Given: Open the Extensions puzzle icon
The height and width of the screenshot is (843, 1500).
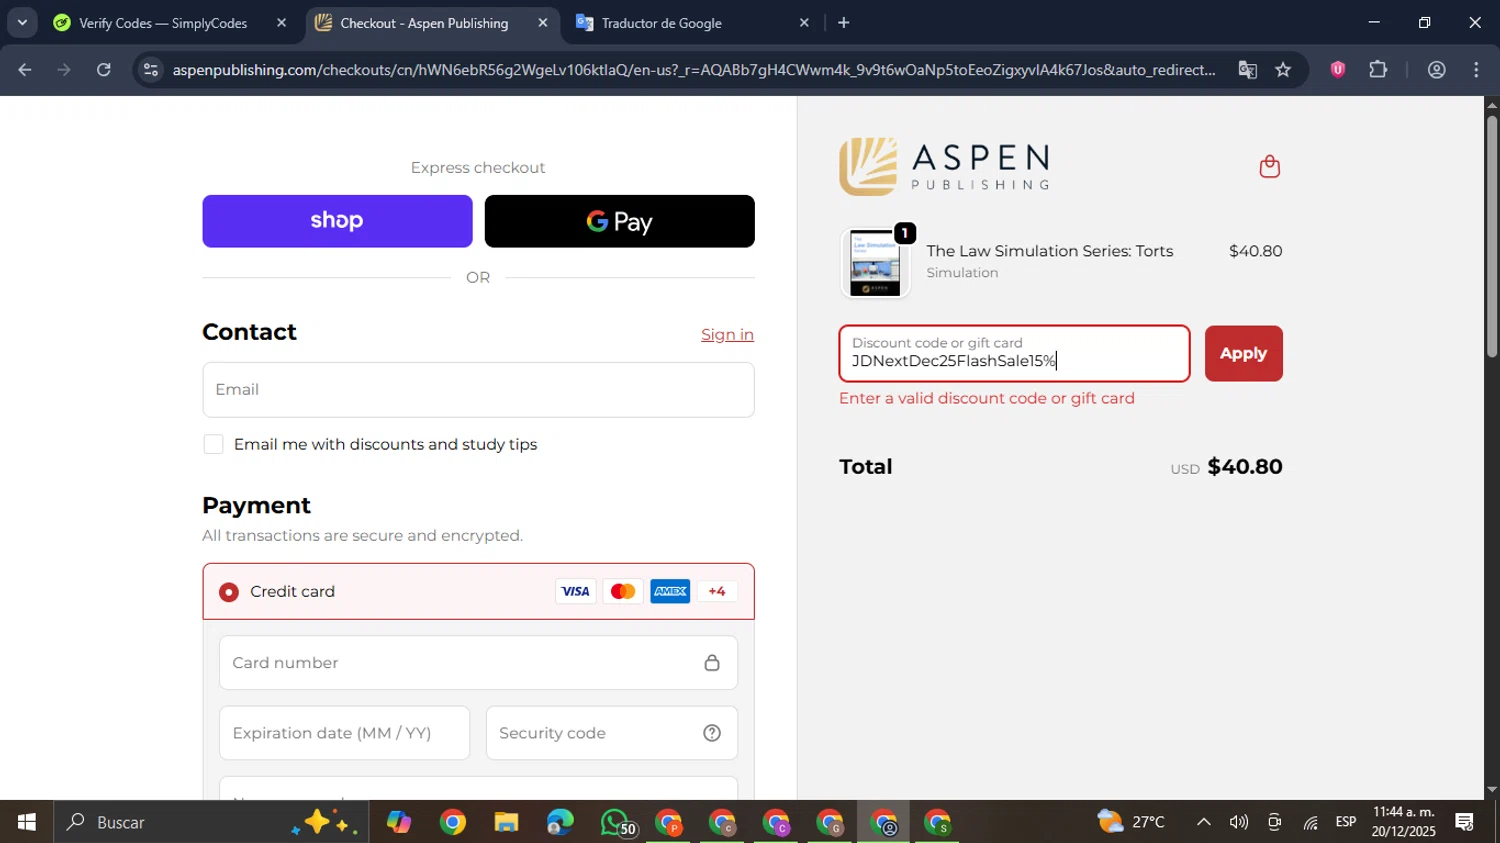Looking at the screenshot, I should click(x=1378, y=70).
